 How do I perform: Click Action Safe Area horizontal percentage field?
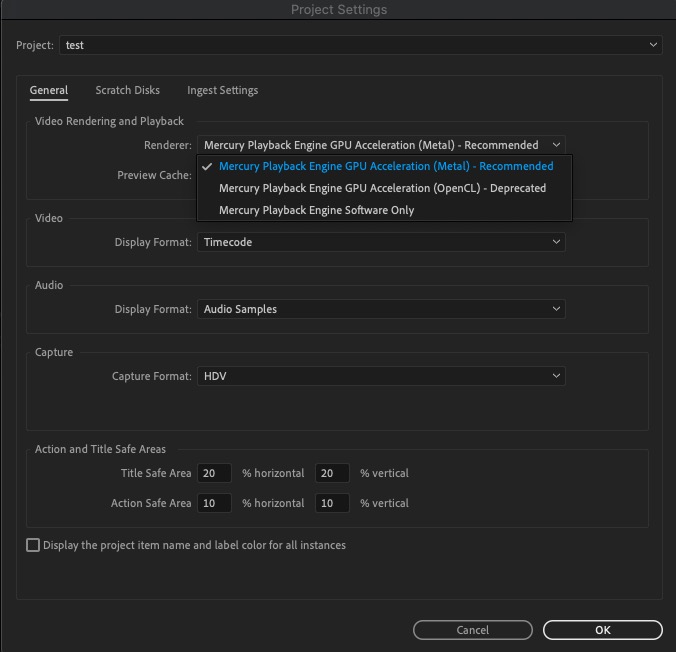click(214, 503)
